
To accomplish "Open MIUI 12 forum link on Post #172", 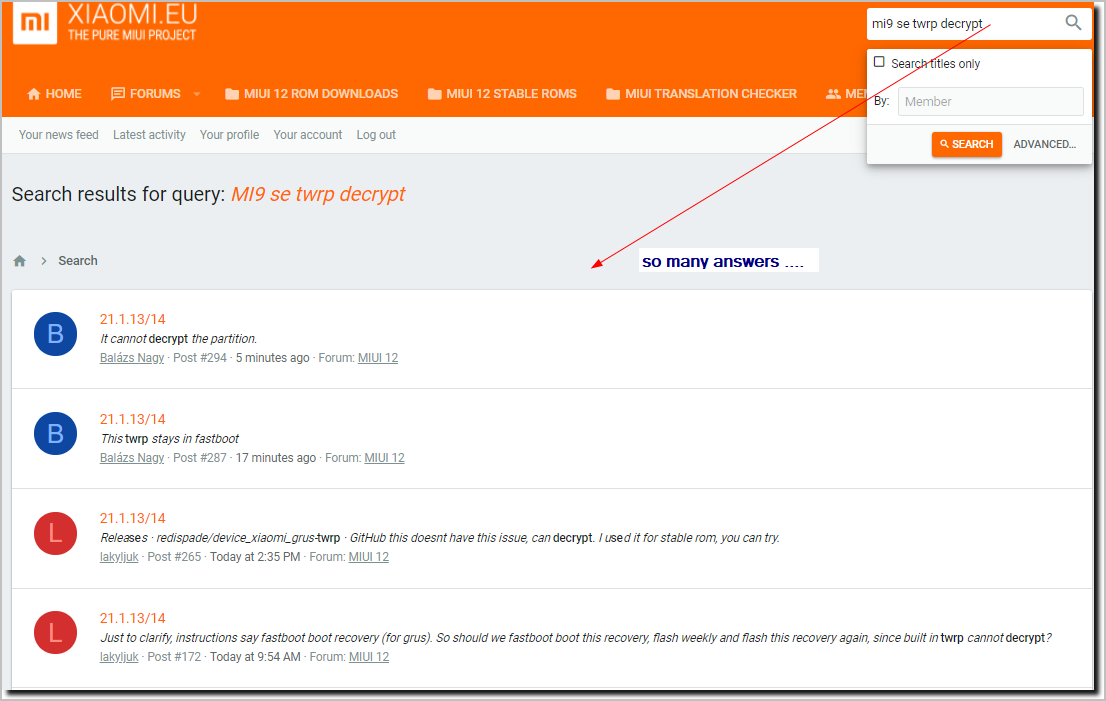I will pos(369,657).
